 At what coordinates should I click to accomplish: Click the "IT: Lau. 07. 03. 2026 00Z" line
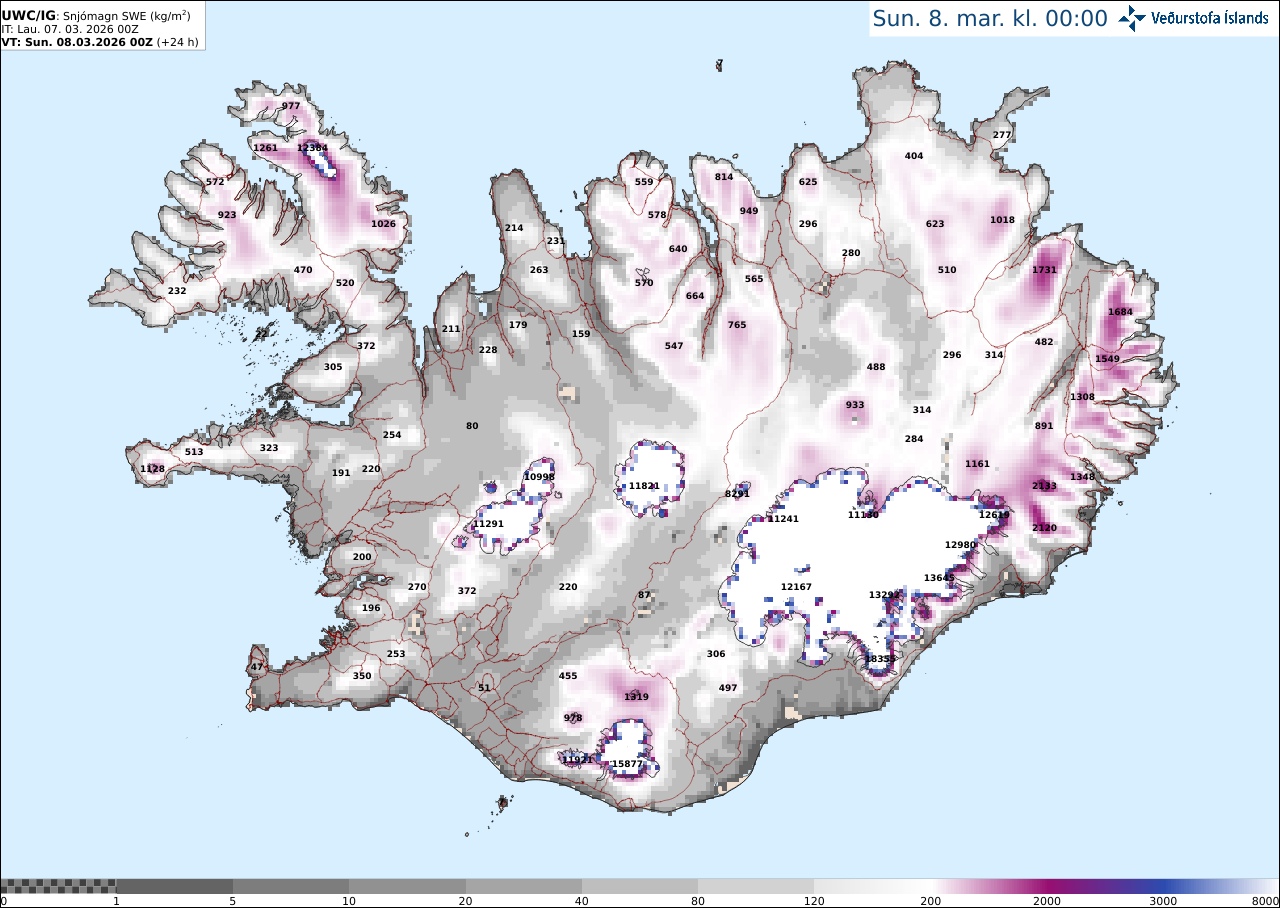[70, 30]
